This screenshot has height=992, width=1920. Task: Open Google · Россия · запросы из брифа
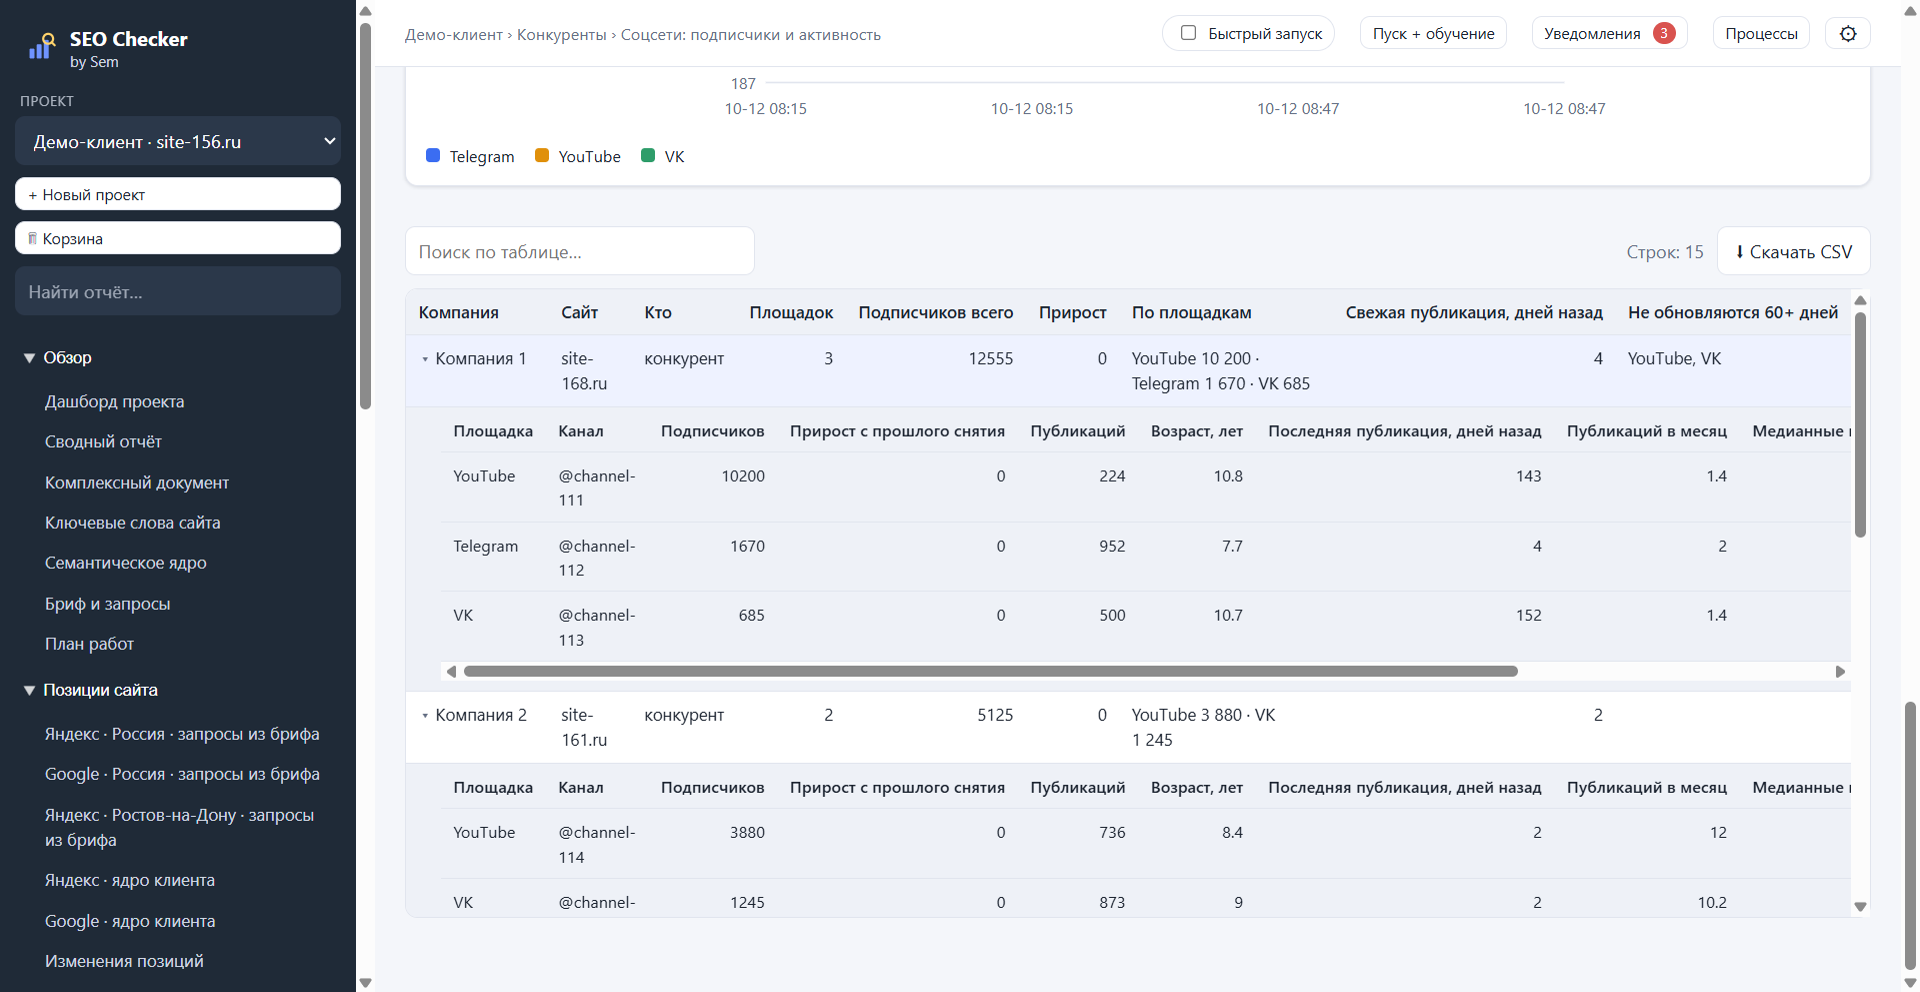182,774
